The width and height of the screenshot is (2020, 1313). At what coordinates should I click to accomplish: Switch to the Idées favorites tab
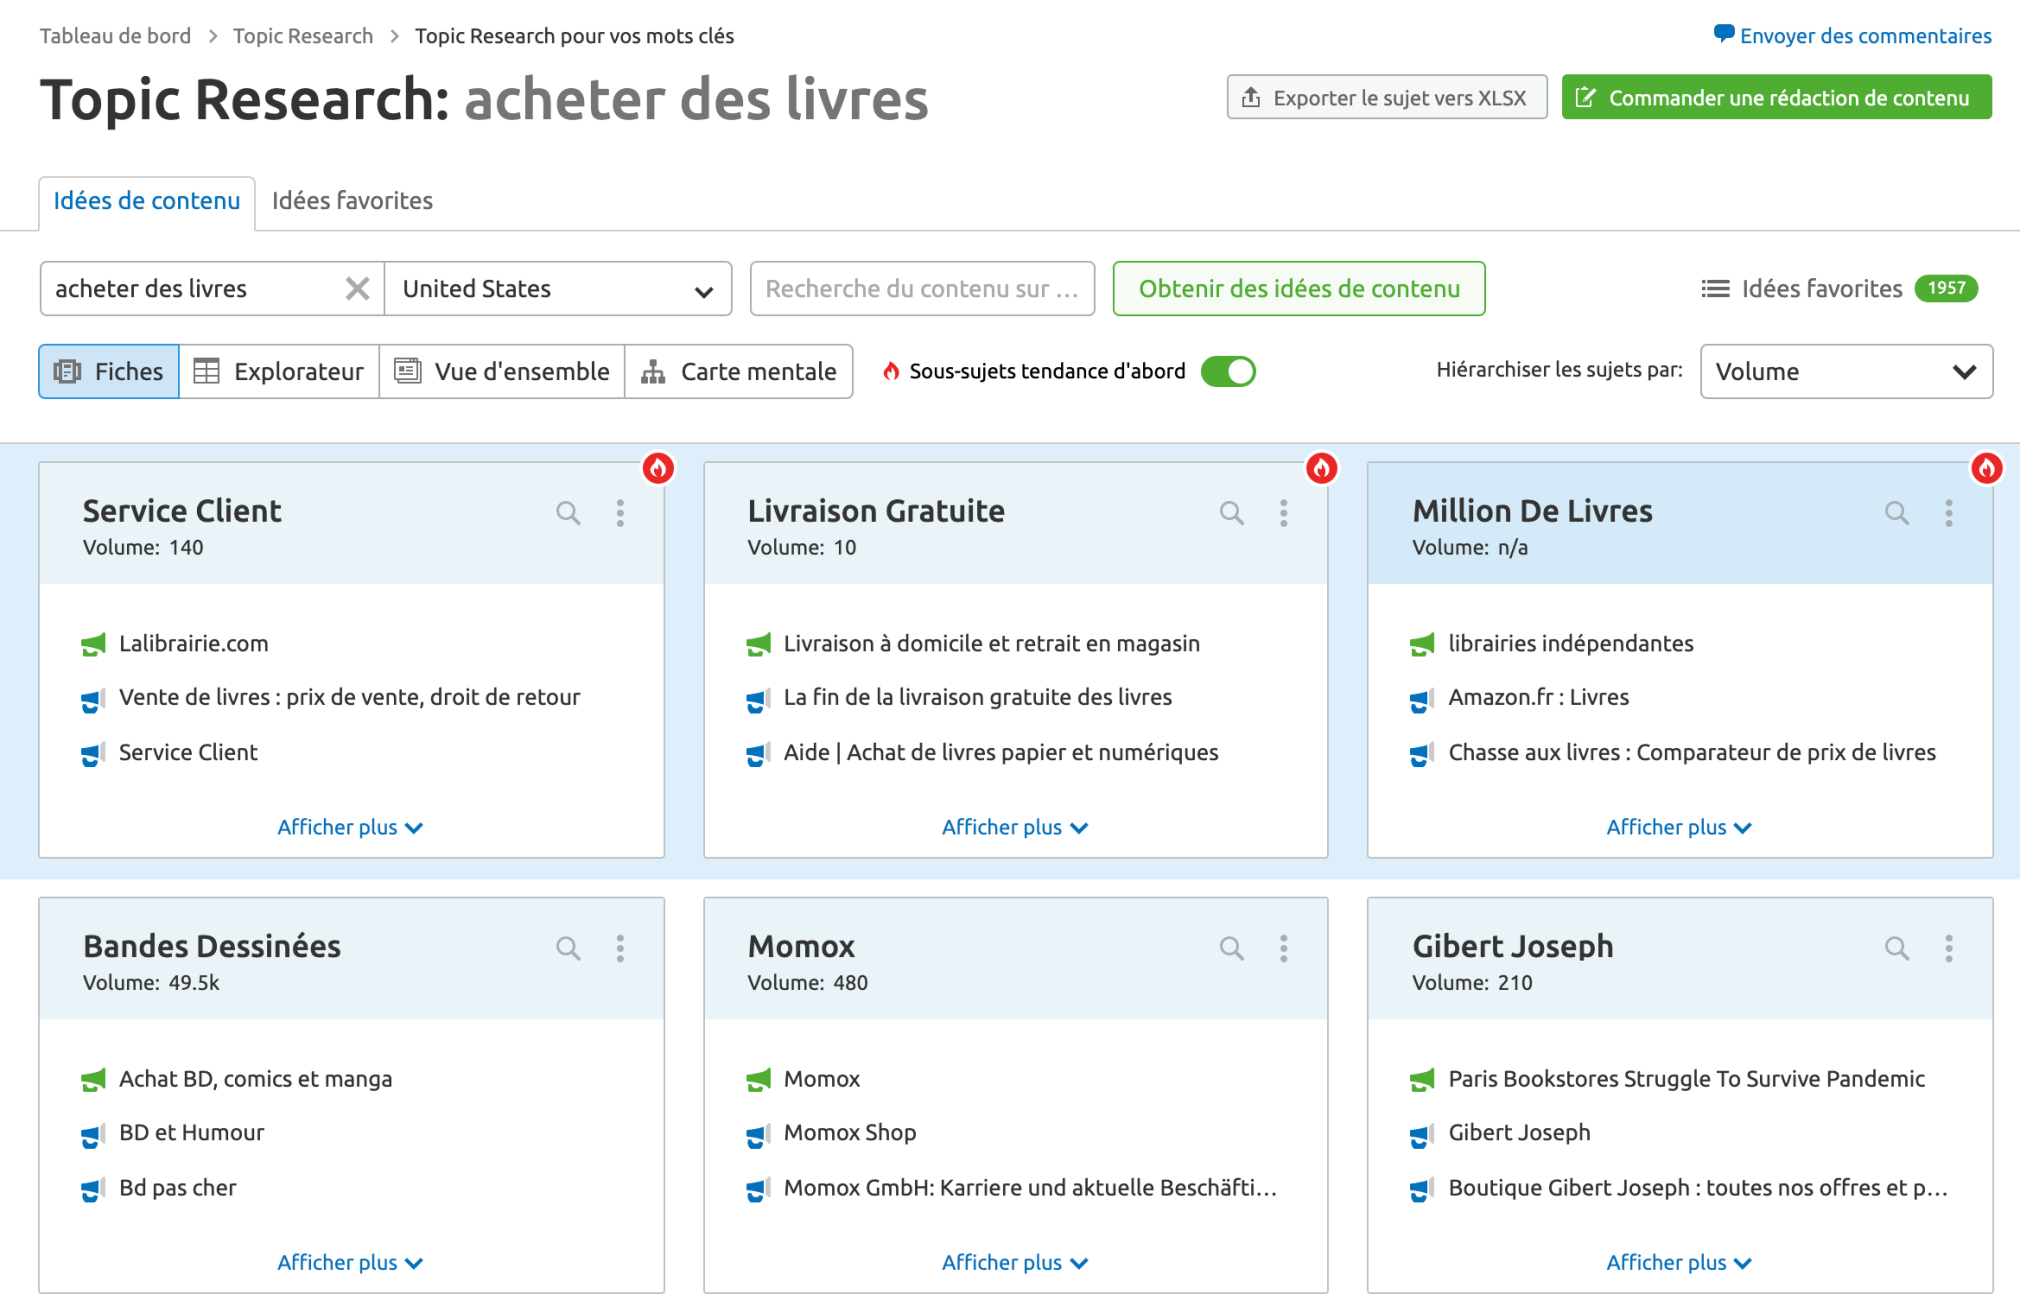pos(351,201)
